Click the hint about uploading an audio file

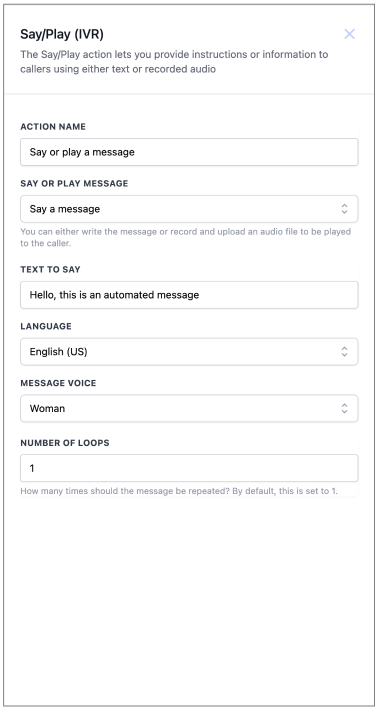[185, 237]
